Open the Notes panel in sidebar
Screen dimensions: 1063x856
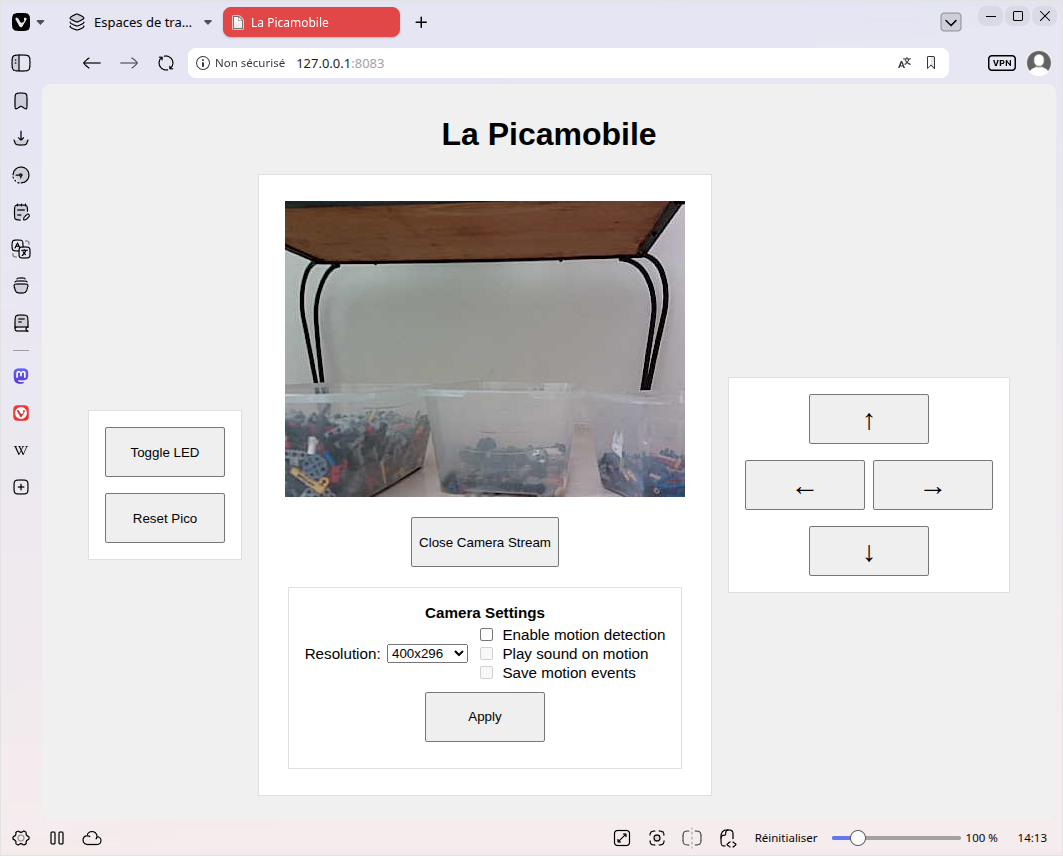[21, 212]
